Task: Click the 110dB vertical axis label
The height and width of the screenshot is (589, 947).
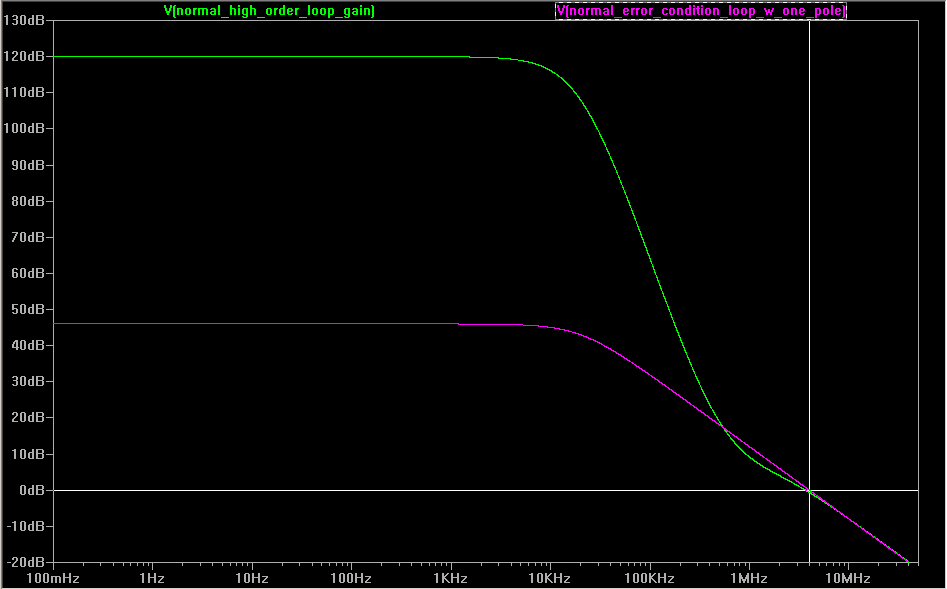Action: coord(24,92)
